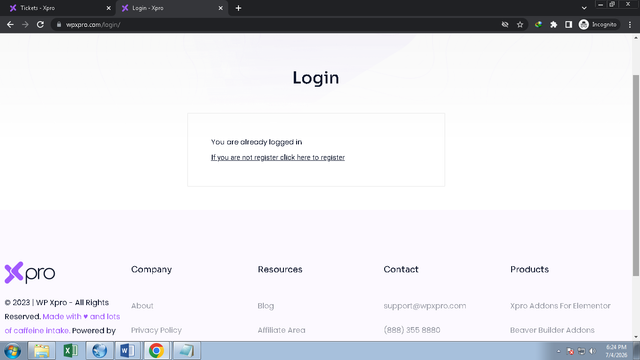Viewport: 640px width, 360px height.
Task: Click the scrollbar down arrow
Action: pos(636,337)
